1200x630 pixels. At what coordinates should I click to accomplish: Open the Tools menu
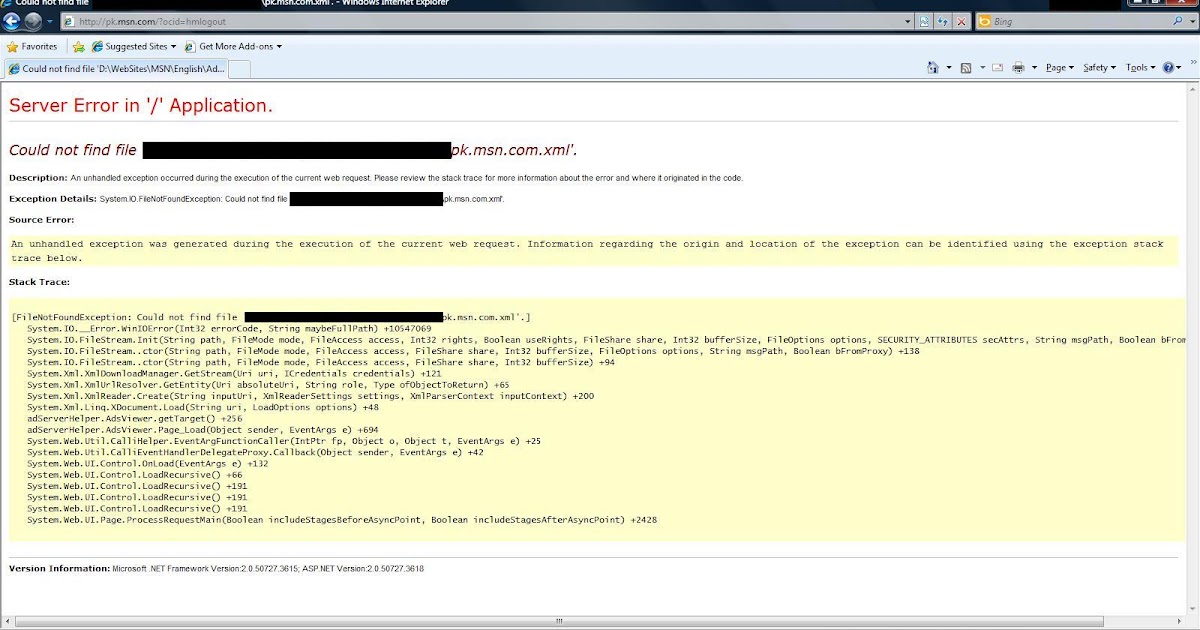click(1141, 67)
